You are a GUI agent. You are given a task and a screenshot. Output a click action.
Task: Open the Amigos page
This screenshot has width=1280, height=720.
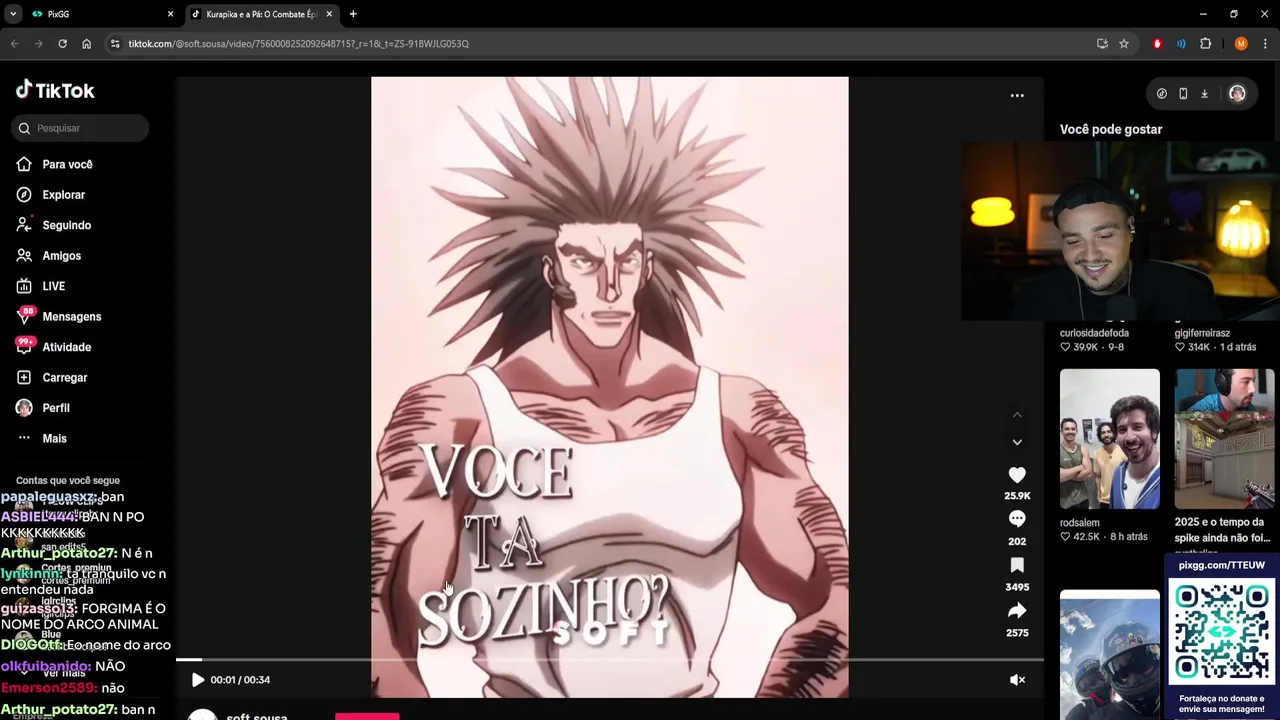click(x=49, y=256)
